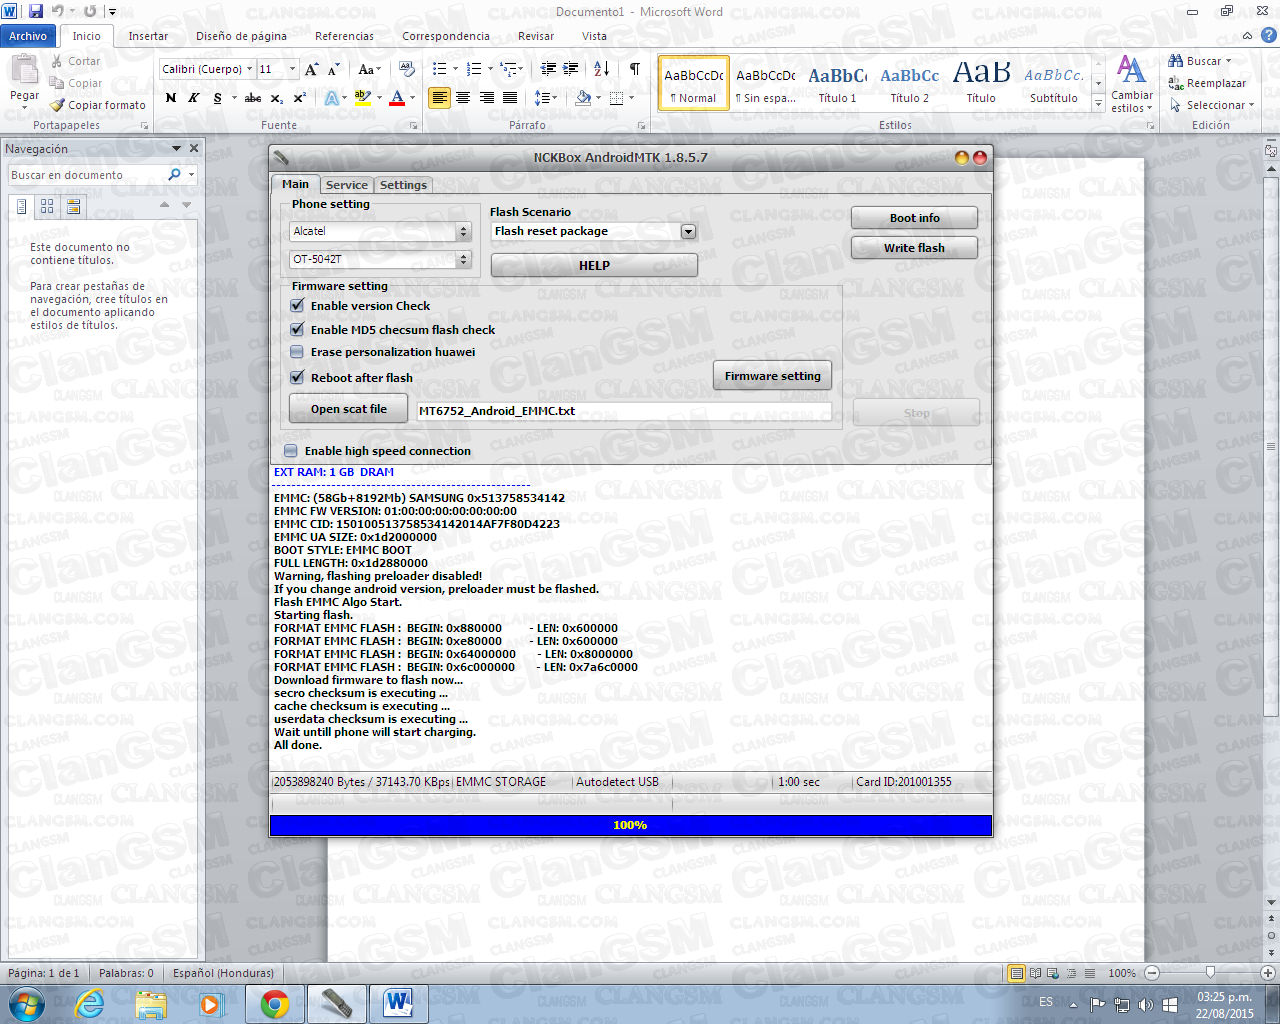Open font size 11 dropdown
Screen dimensions: 1280x1024
[292, 69]
